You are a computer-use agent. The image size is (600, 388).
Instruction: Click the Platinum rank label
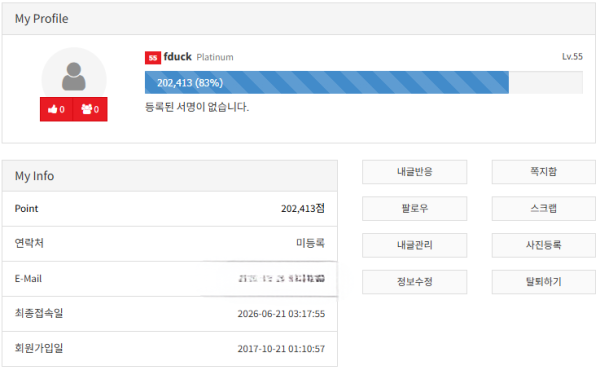tap(215, 57)
